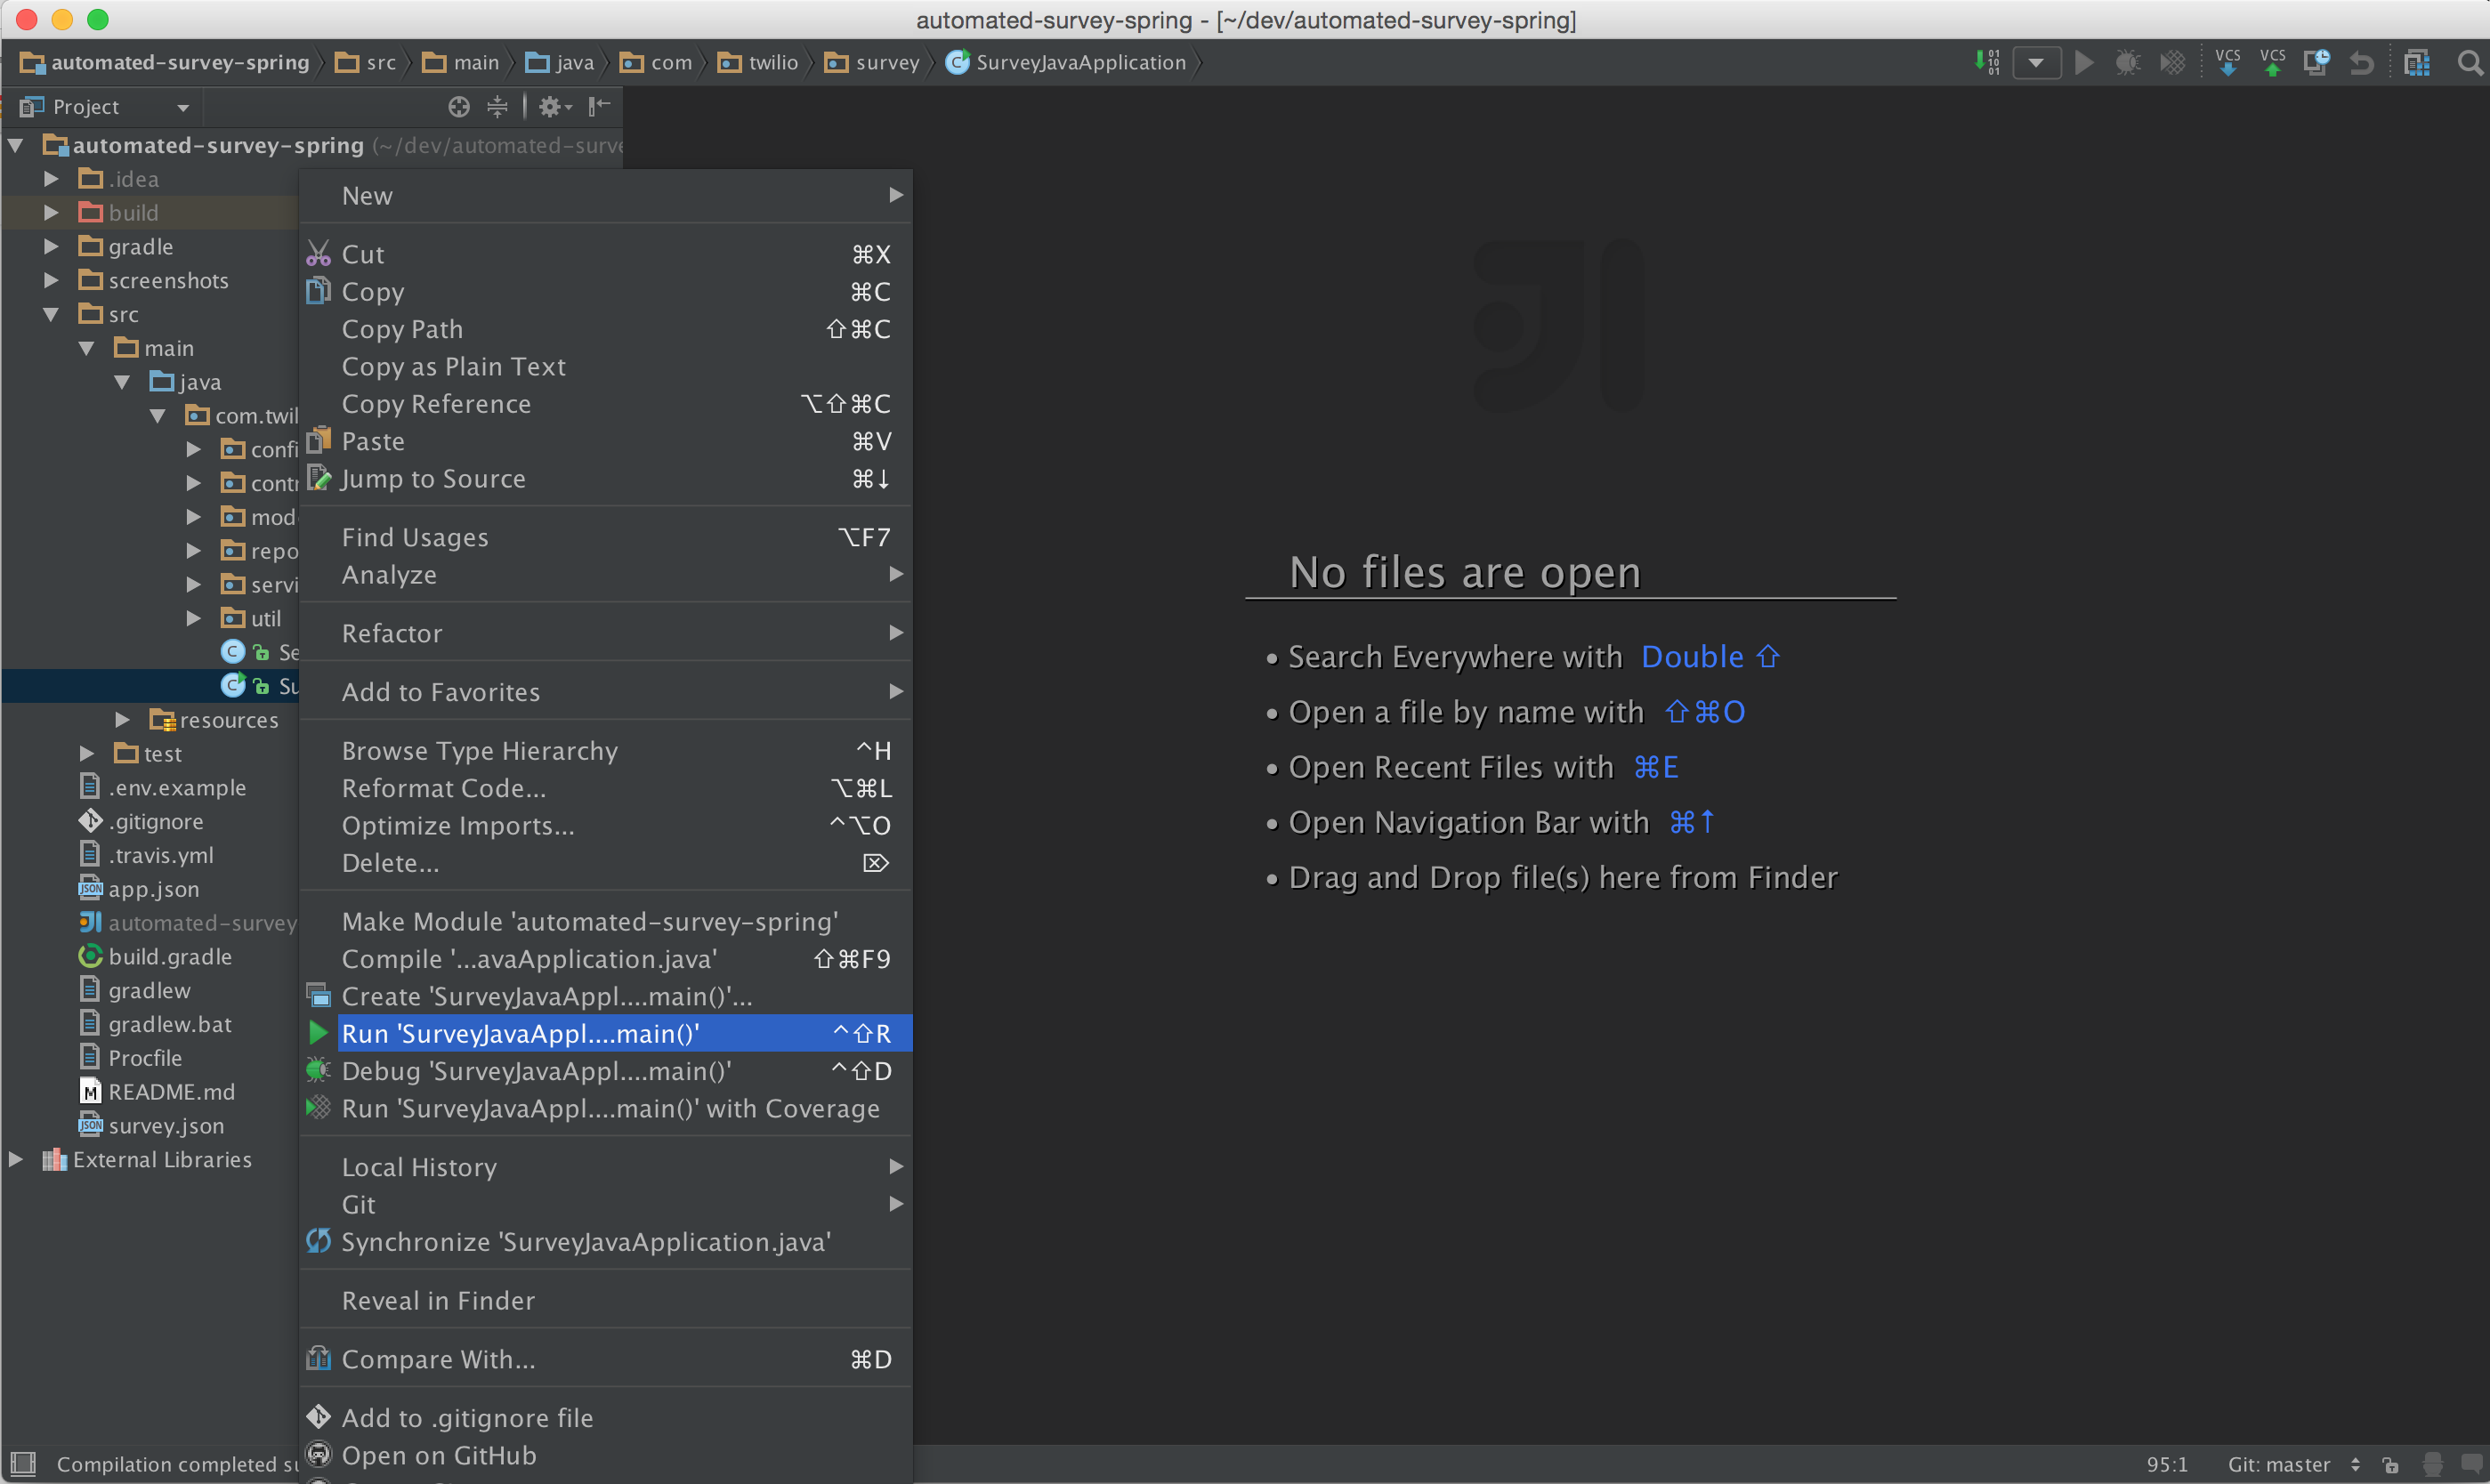Expand the build folder
This screenshot has height=1484, width=2490.
tap(51, 213)
